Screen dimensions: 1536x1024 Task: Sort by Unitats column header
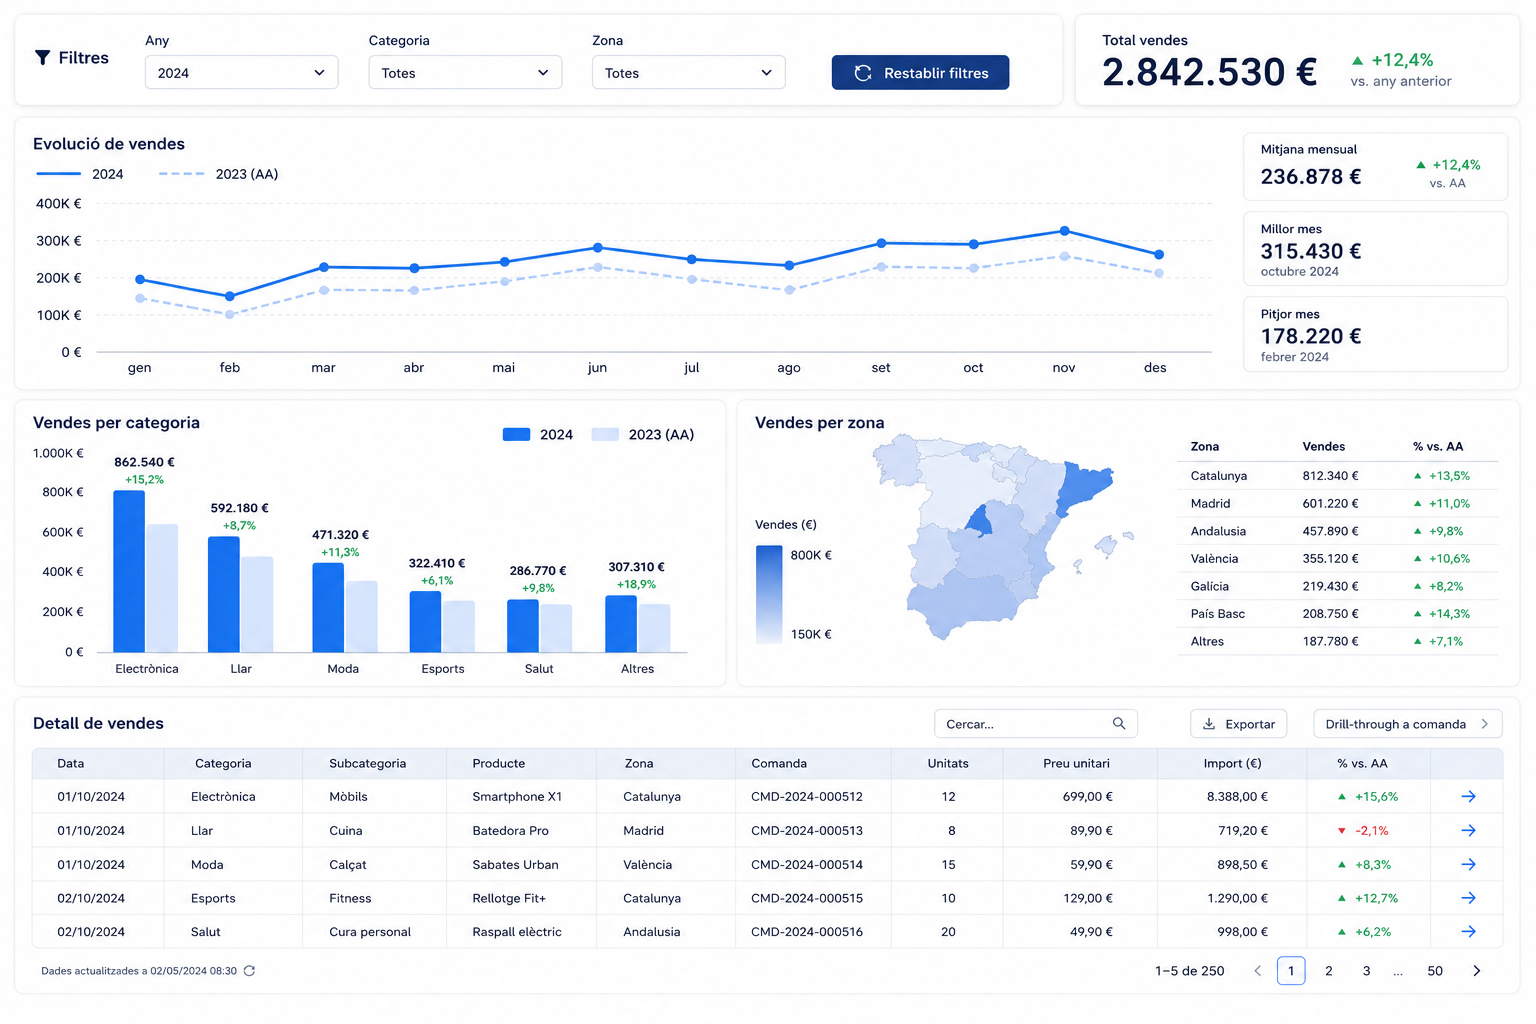pyautogui.click(x=948, y=763)
